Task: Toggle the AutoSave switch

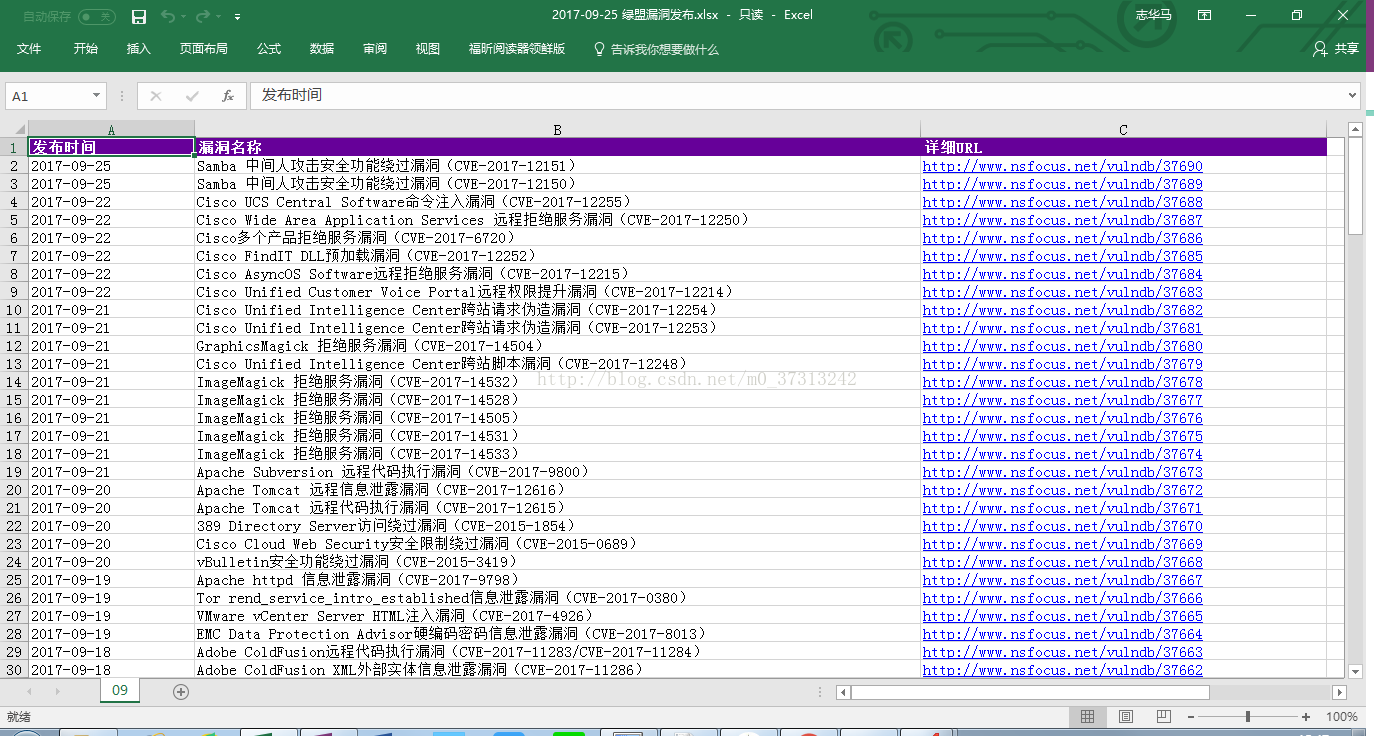Action: (96, 16)
